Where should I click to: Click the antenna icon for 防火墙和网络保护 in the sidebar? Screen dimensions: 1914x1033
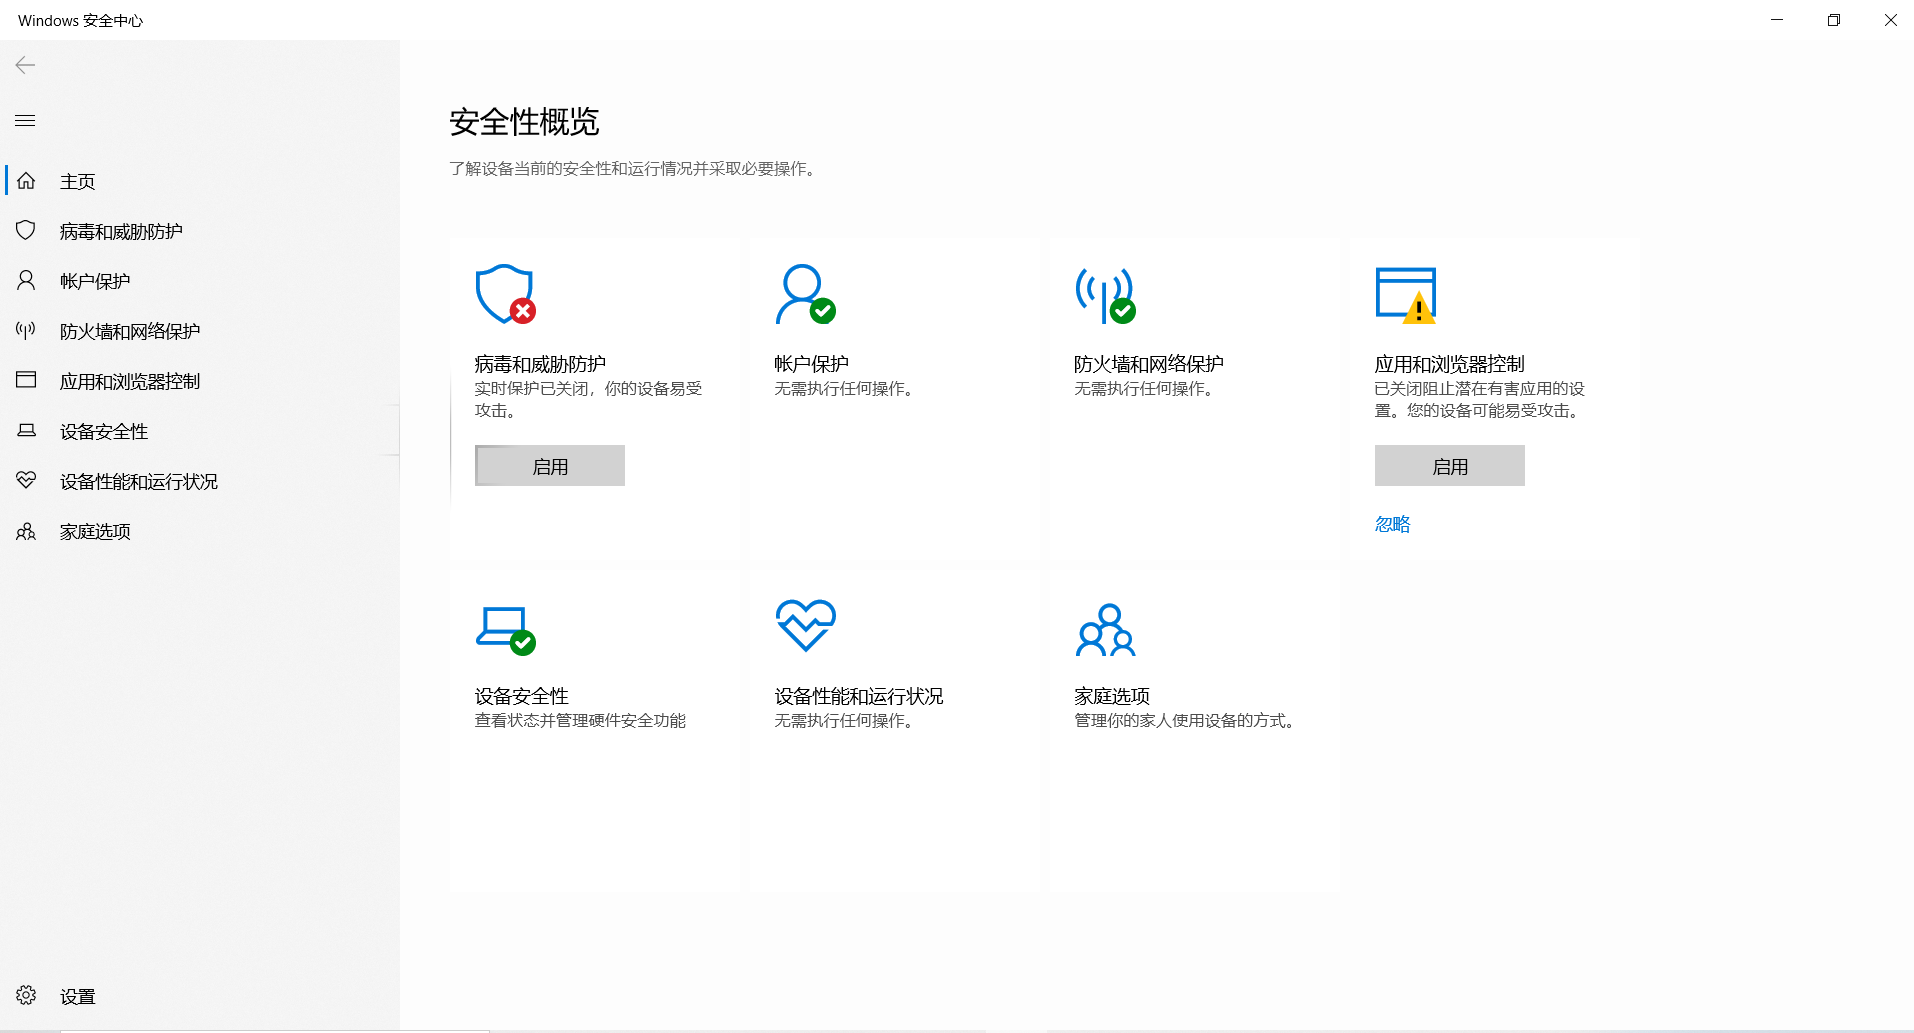click(x=26, y=331)
